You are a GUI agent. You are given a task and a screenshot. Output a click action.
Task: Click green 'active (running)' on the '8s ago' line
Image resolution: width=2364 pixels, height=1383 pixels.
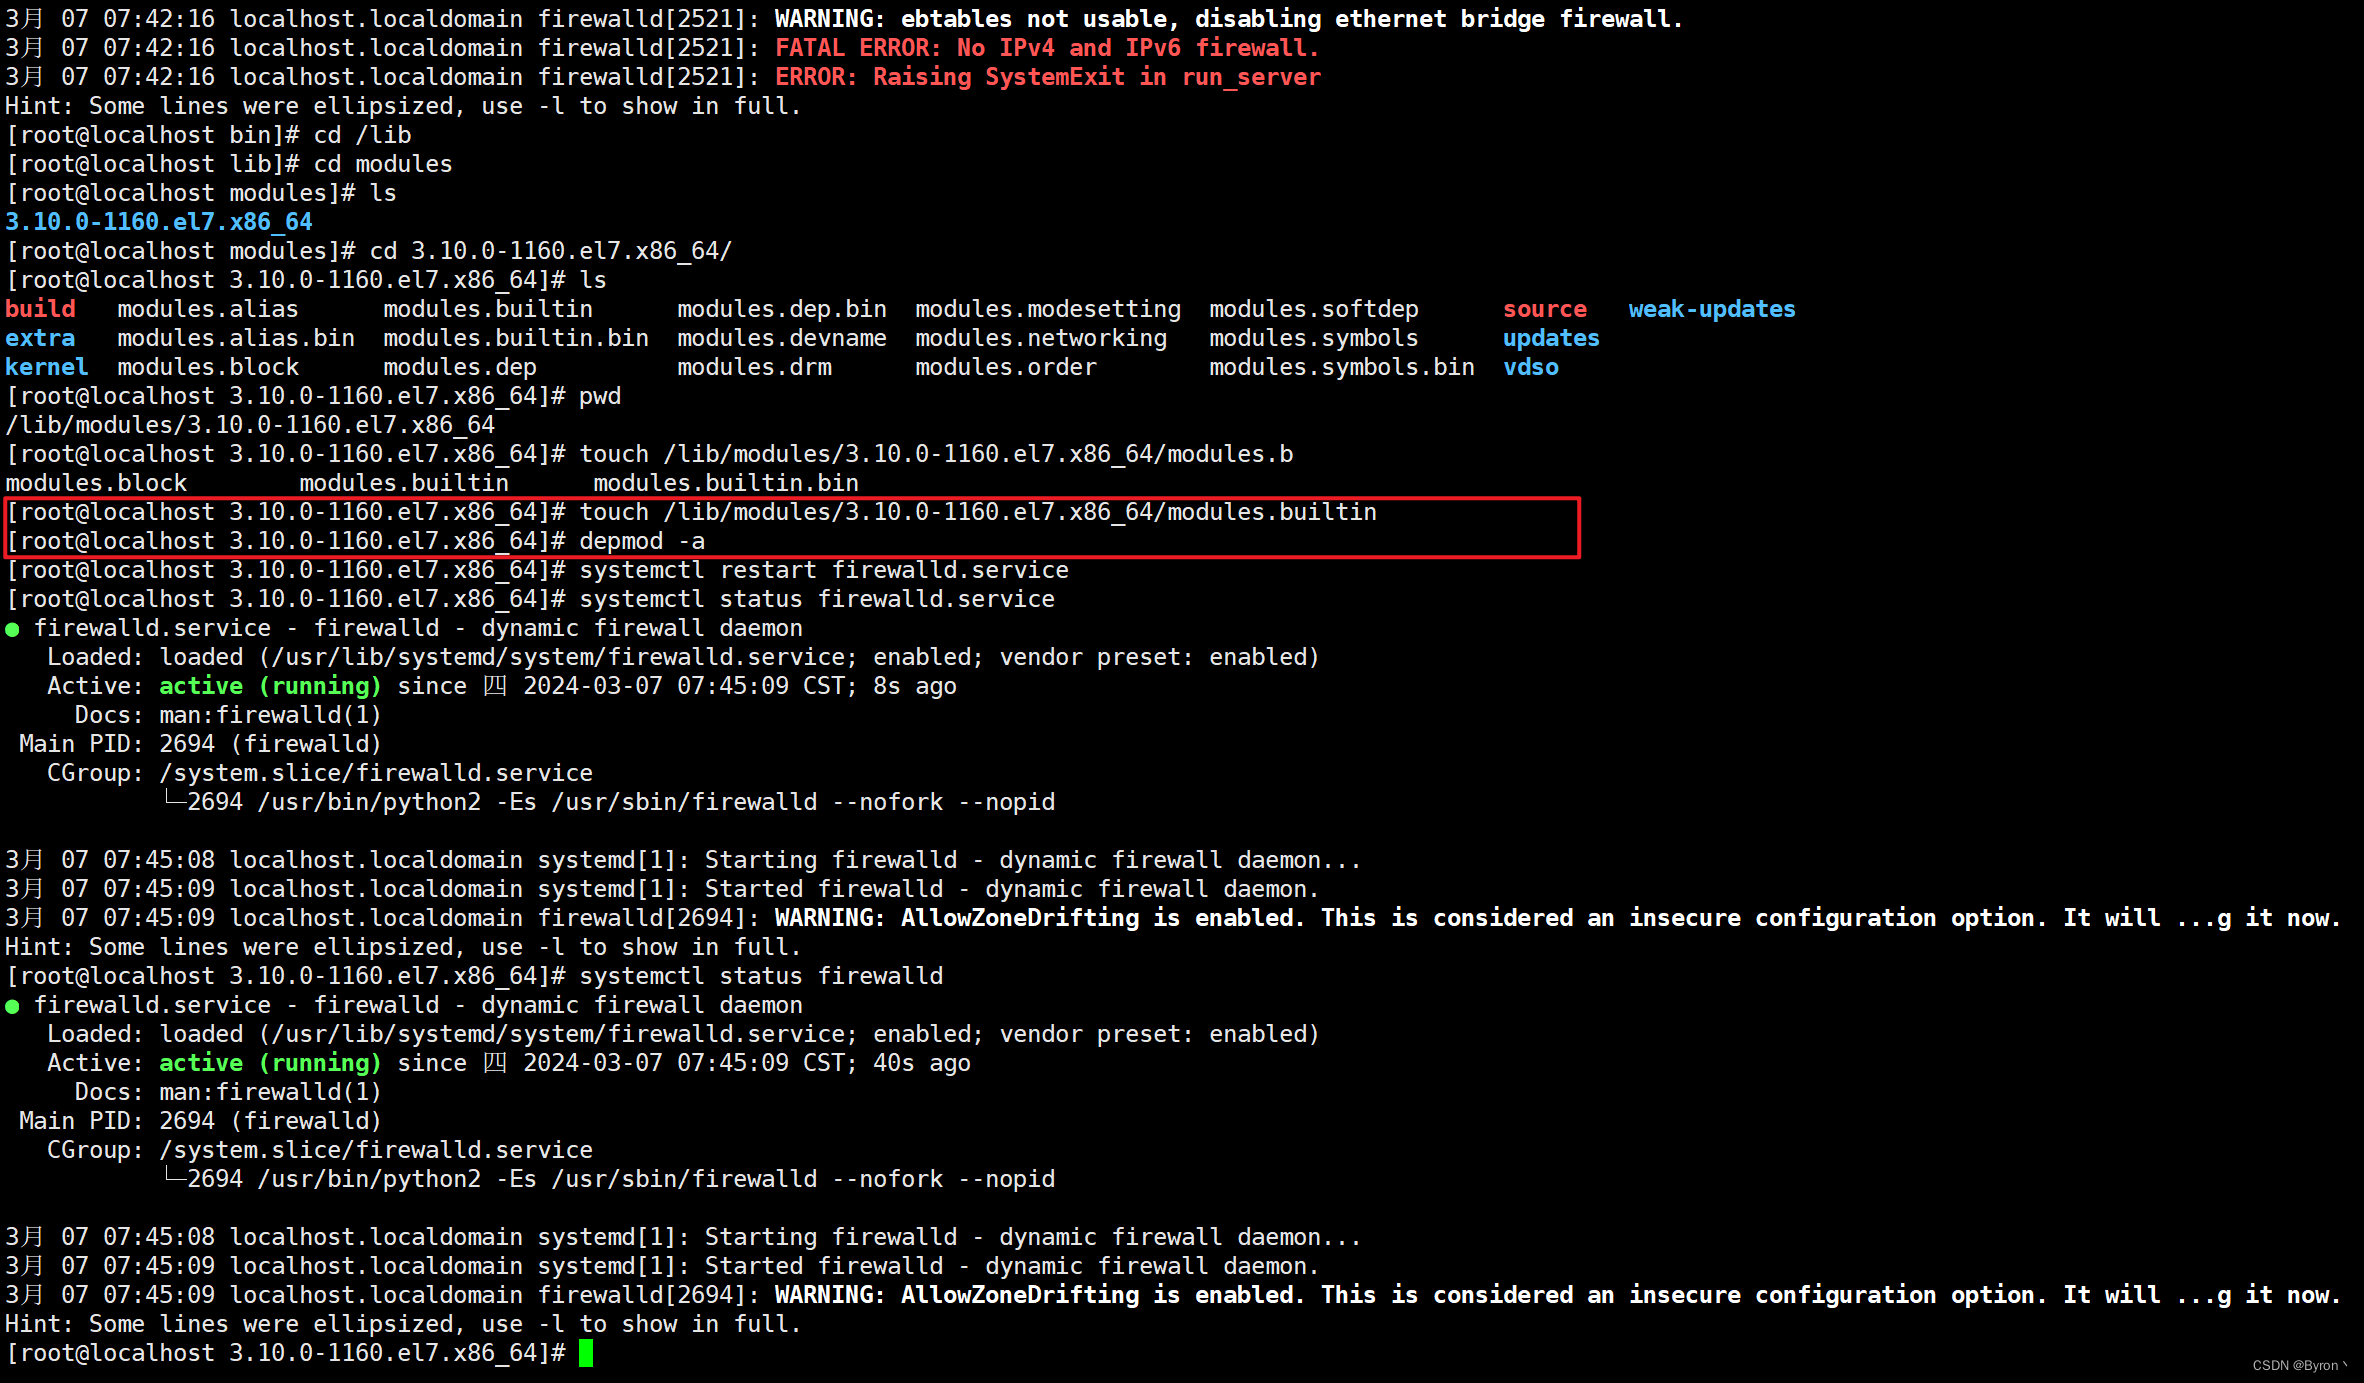[x=270, y=686]
